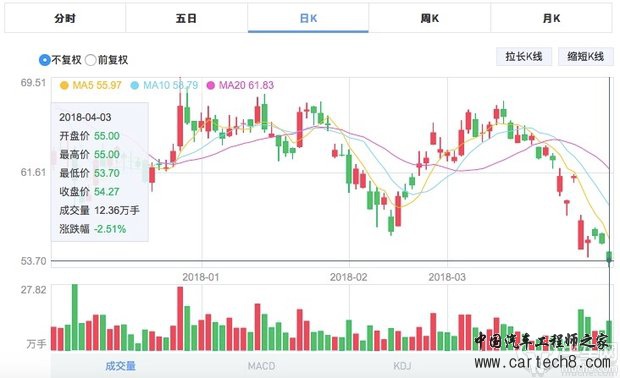Select the 前复权 radio option
620x378 pixels.
point(91,60)
